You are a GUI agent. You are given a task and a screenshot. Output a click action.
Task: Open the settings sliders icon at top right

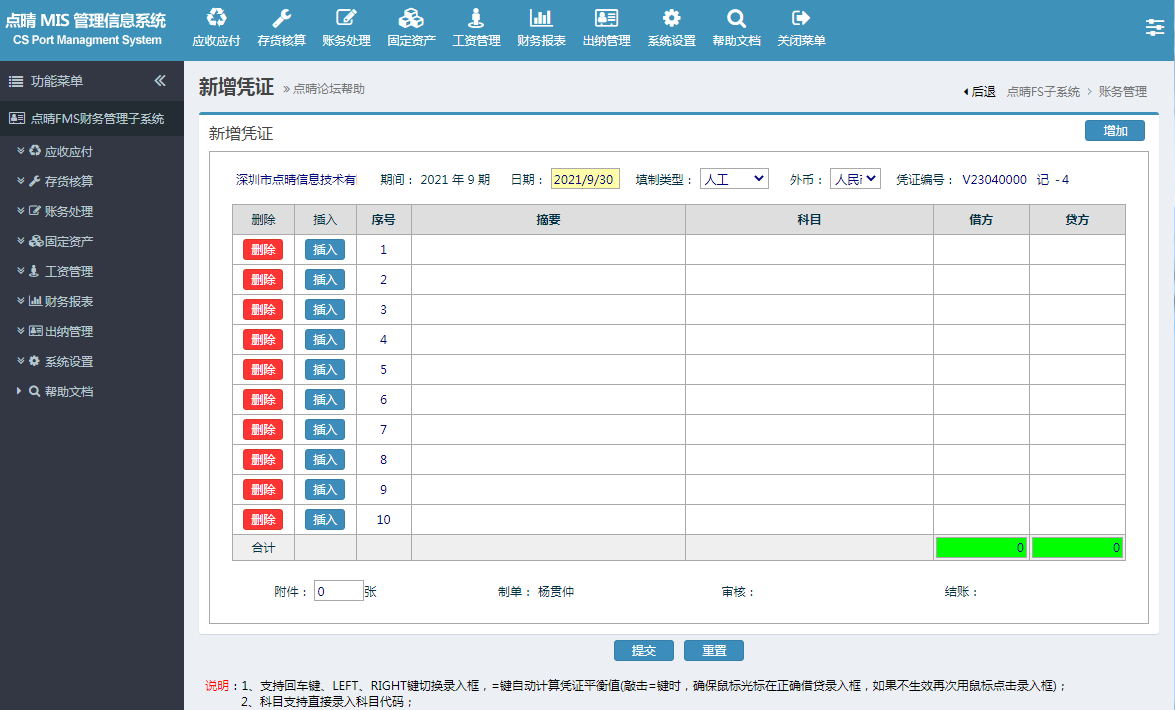(1155, 28)
